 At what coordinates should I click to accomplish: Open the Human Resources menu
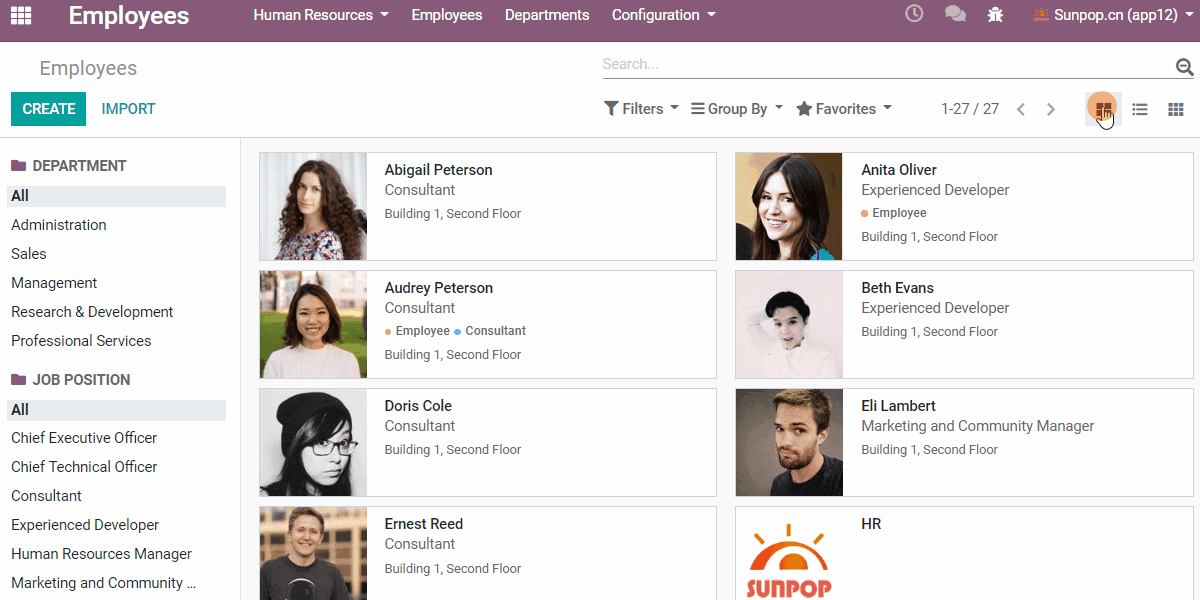coord(320,15)
